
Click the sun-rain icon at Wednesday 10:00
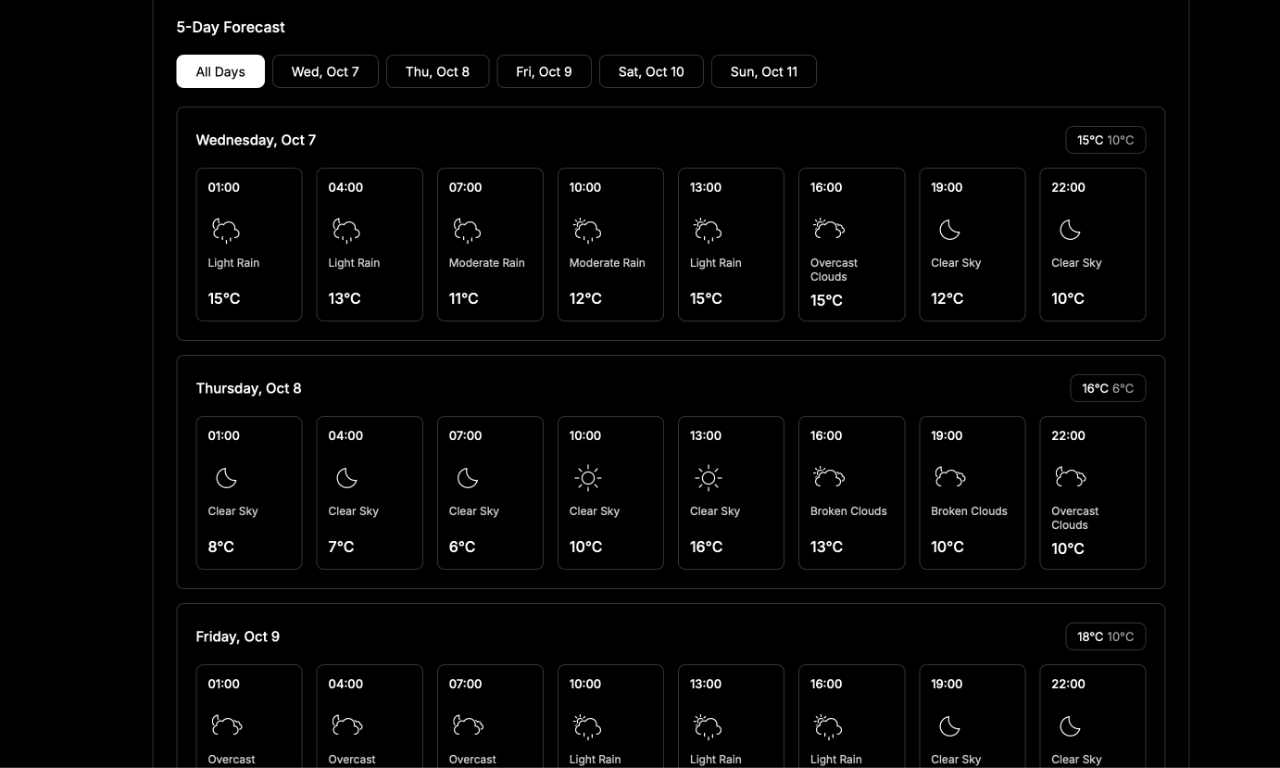pyautogui.click(x=587, y=231)
